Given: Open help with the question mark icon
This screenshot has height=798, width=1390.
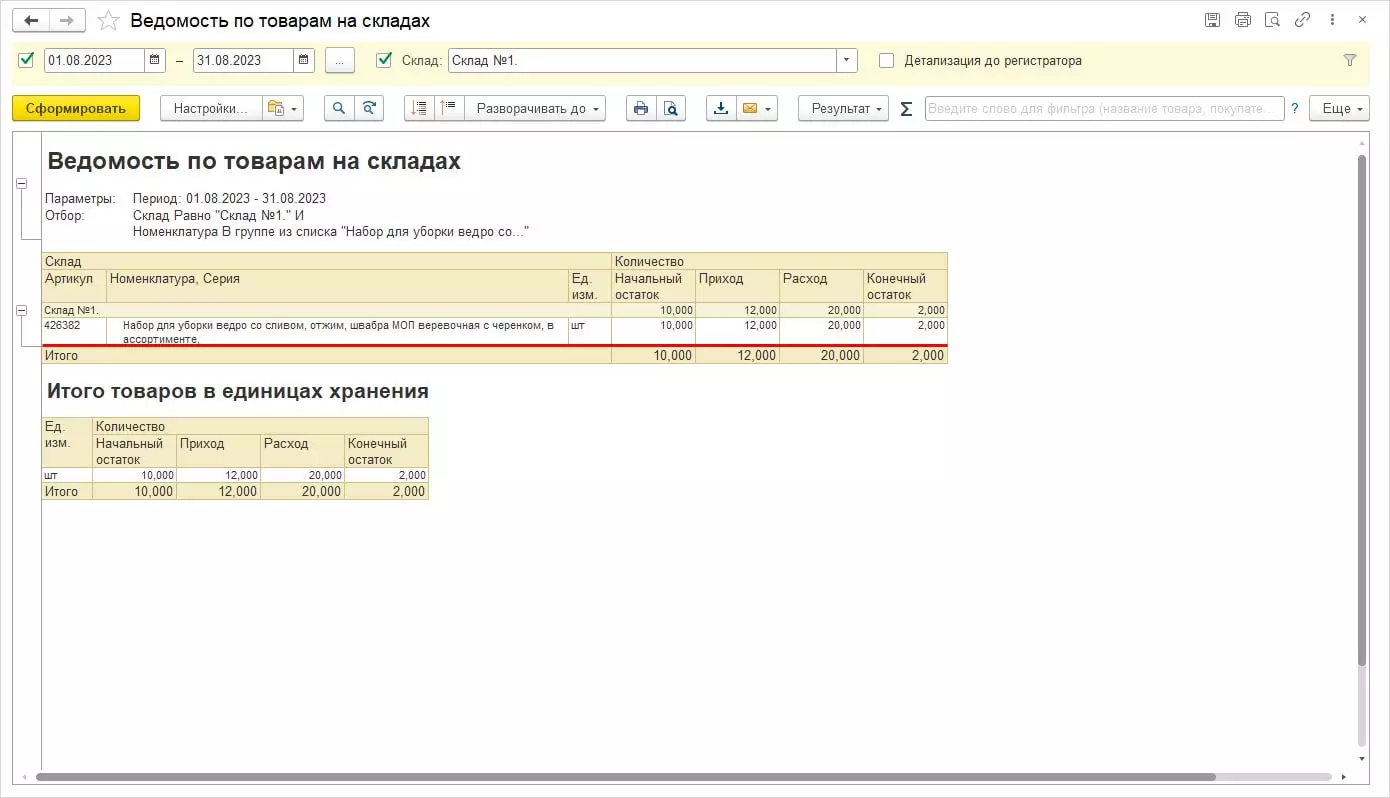Looking at the screenshot, I should 1295,108.
